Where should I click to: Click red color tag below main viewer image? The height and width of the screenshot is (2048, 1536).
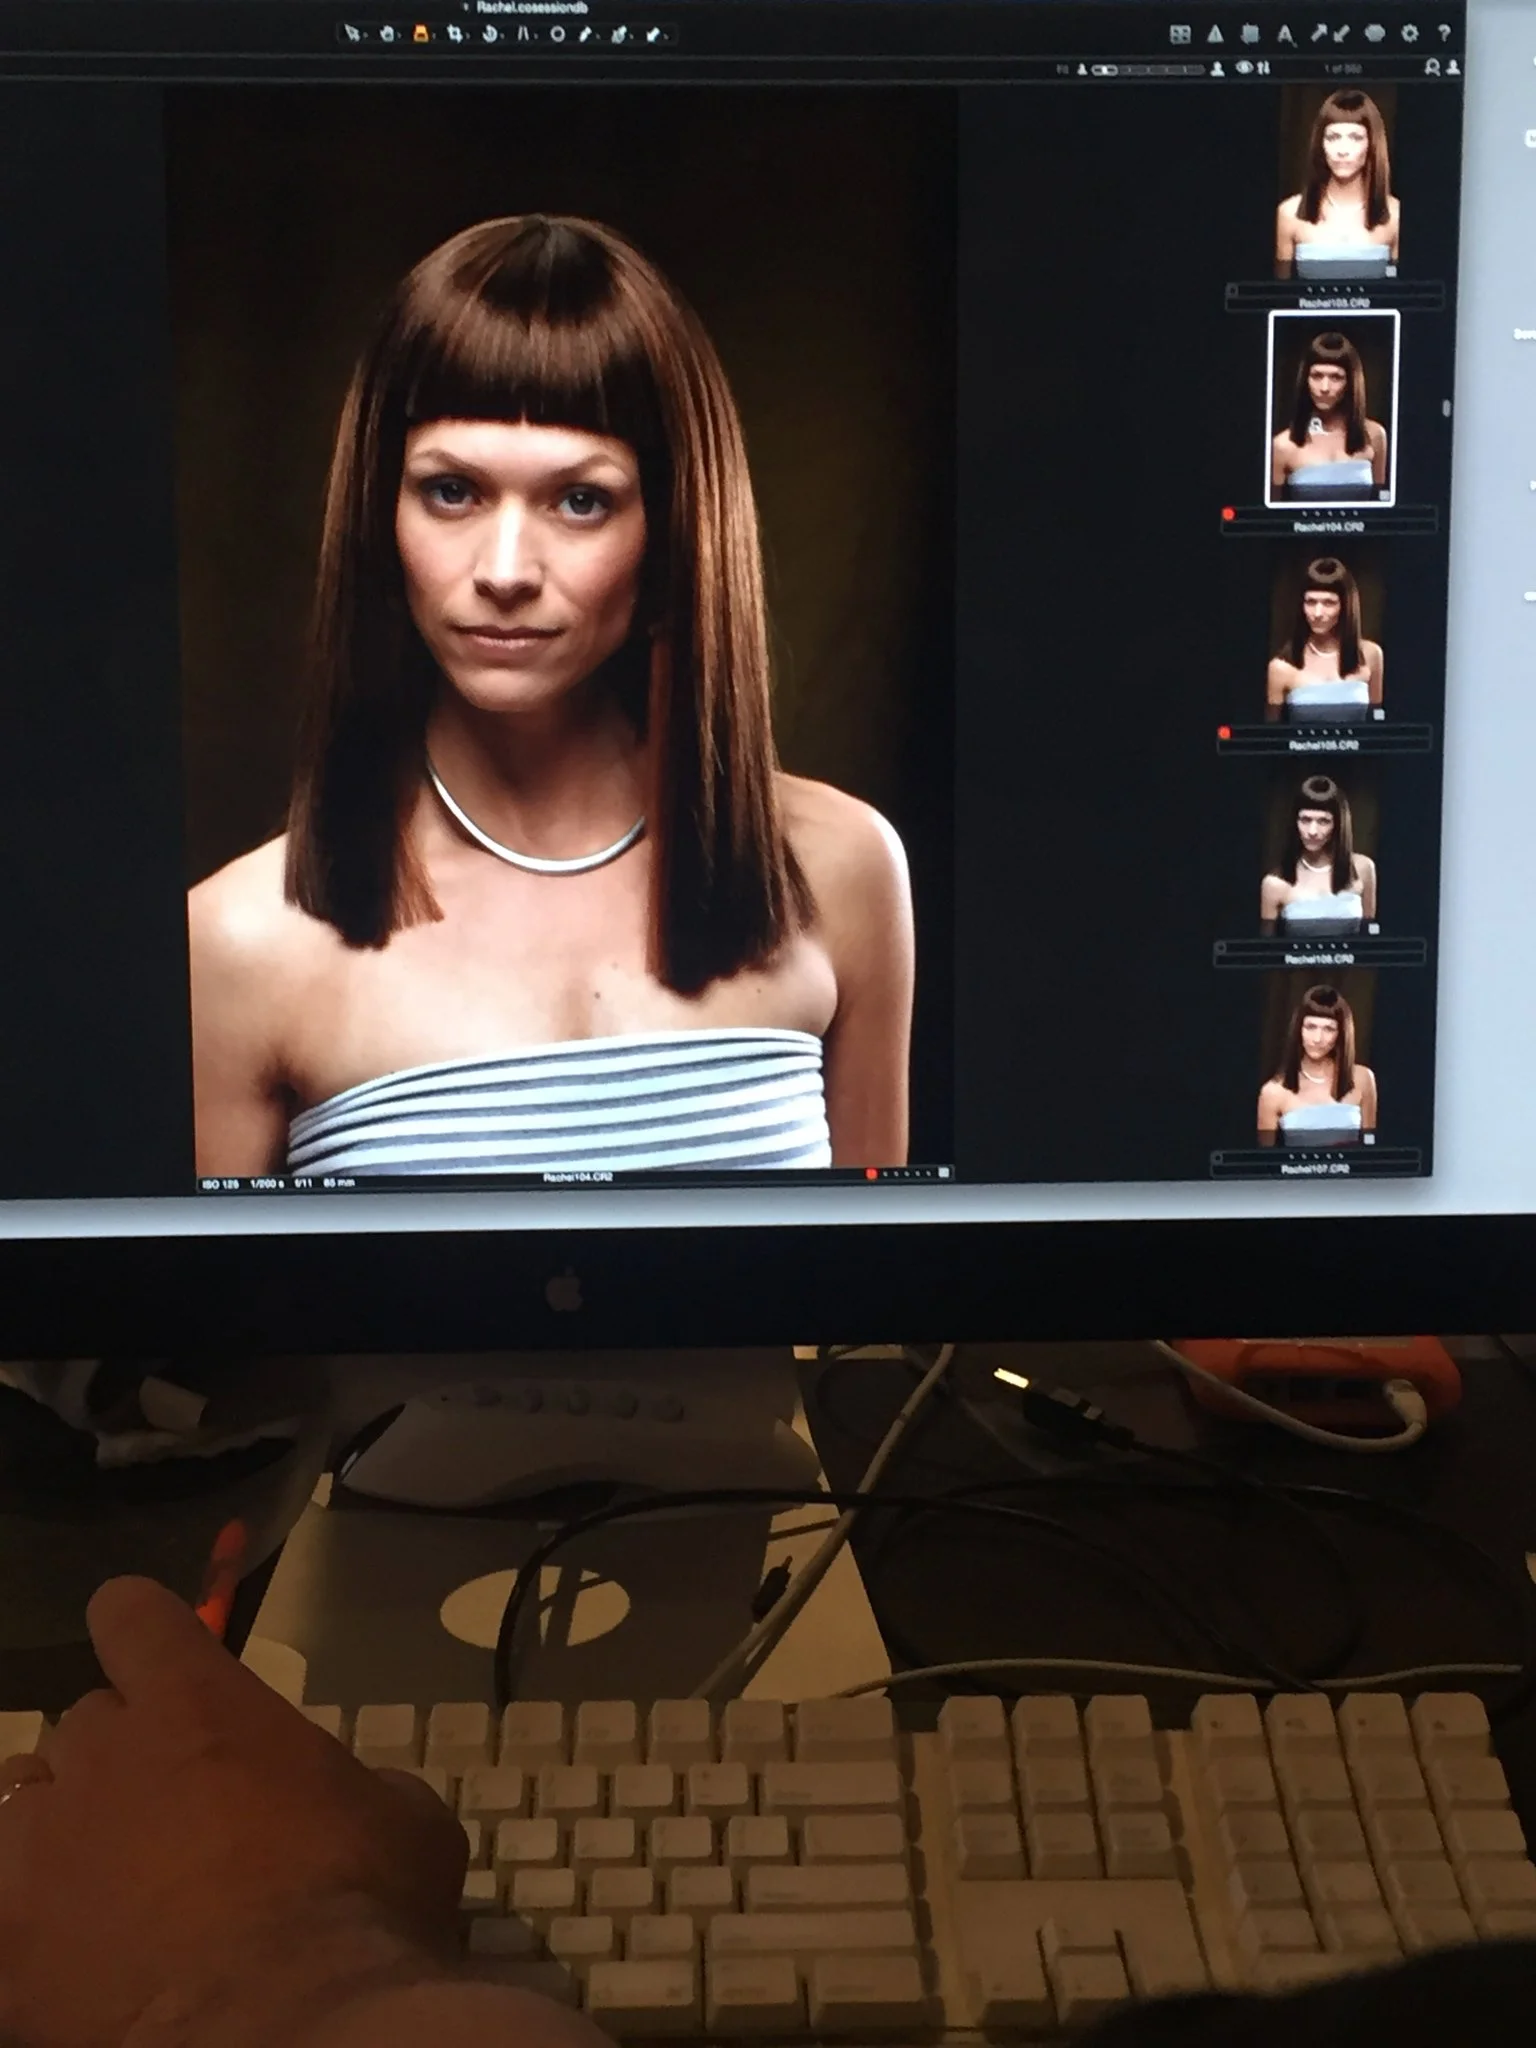tap(871, 1173)
